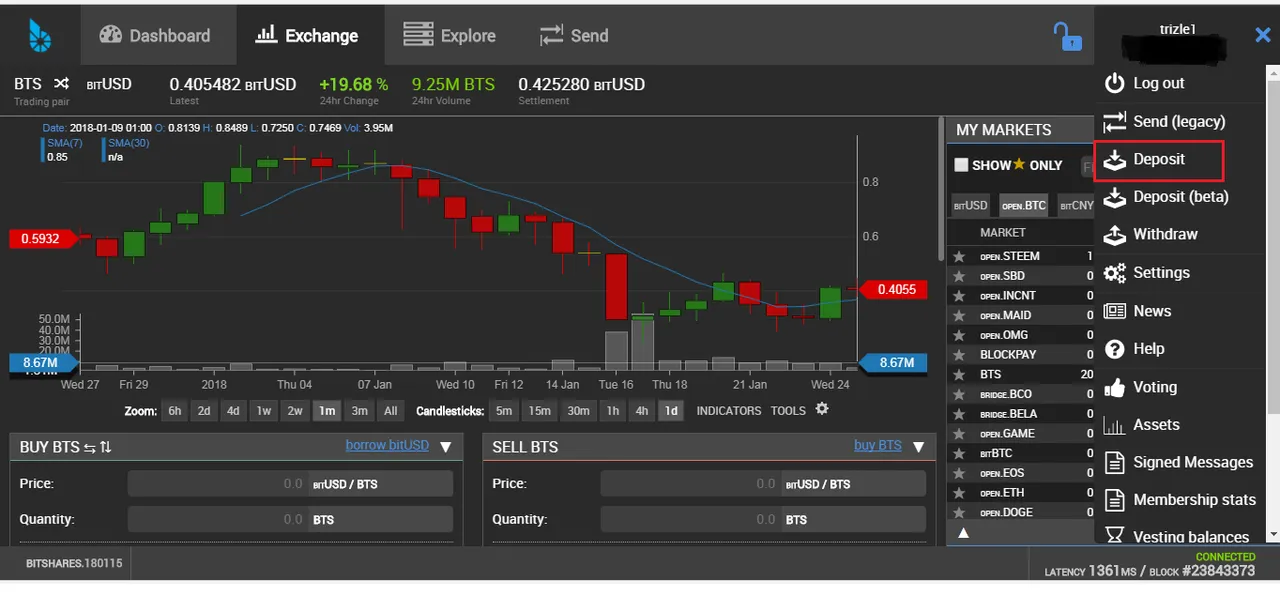Click the trizle1 account name
Viewport: 1280px width, 613px height.
pos(1176,29)
